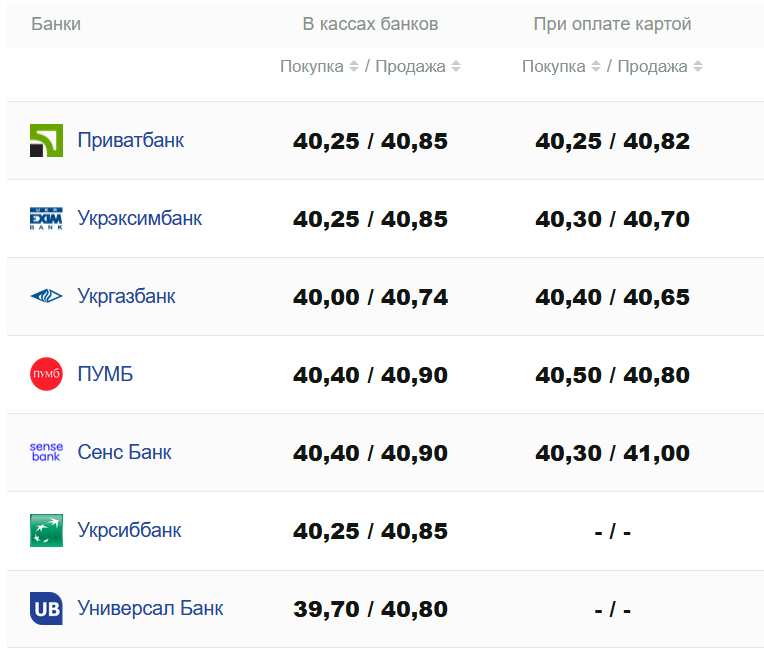Image resolution: width=764 pixels, height=655 pixels.
Task: Open the Приватбанк link
Action: (130, 140)
